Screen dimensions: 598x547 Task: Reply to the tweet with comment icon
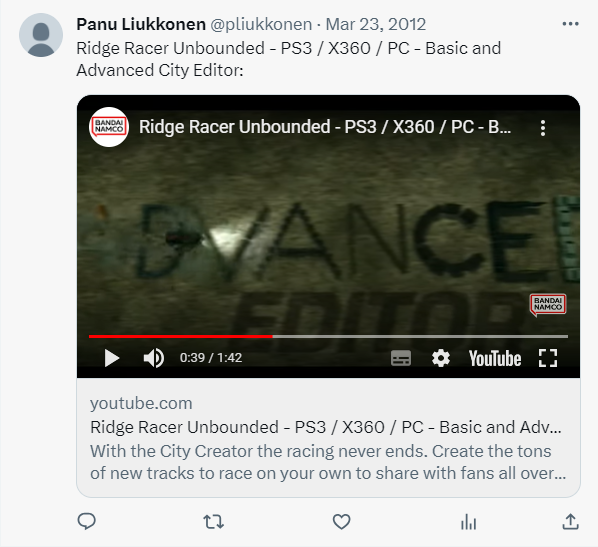pyautogui.click(x=87, y=521)
